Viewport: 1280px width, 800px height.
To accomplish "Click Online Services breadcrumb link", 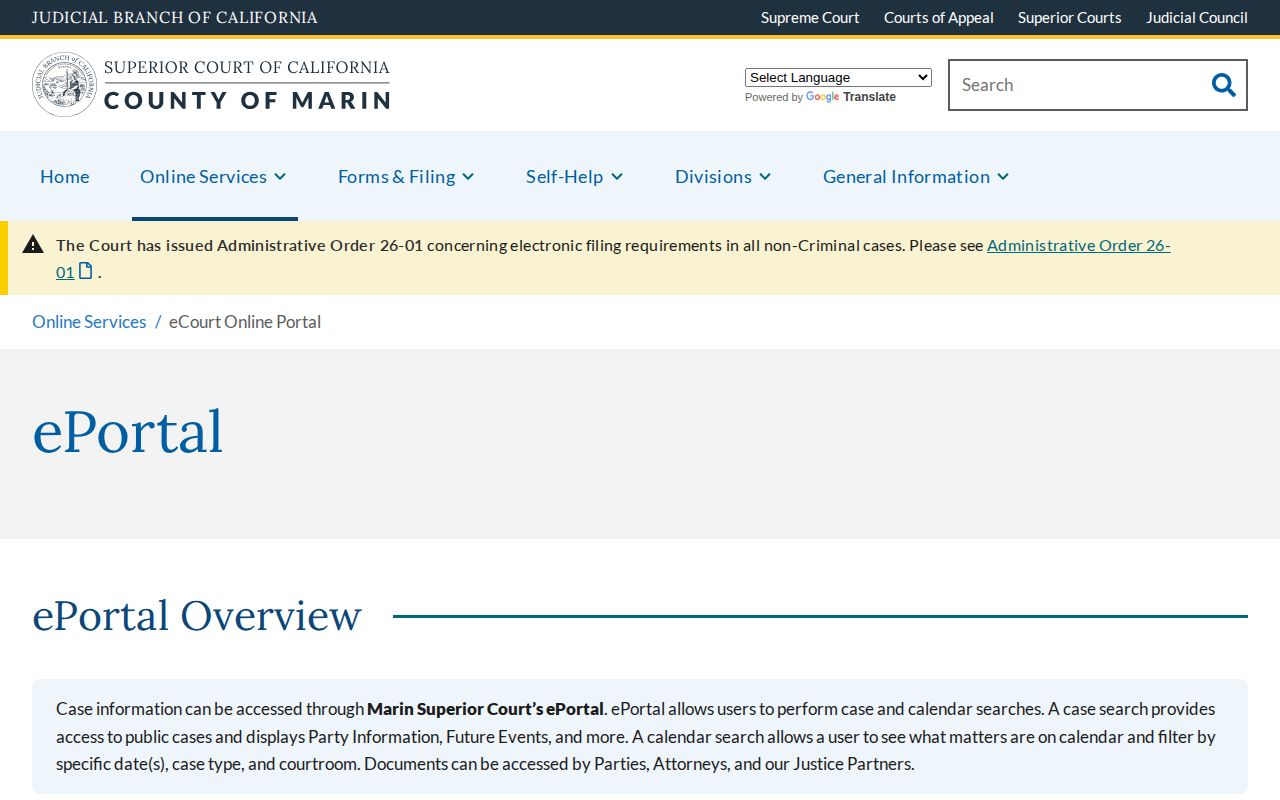I will click(89, 321).
